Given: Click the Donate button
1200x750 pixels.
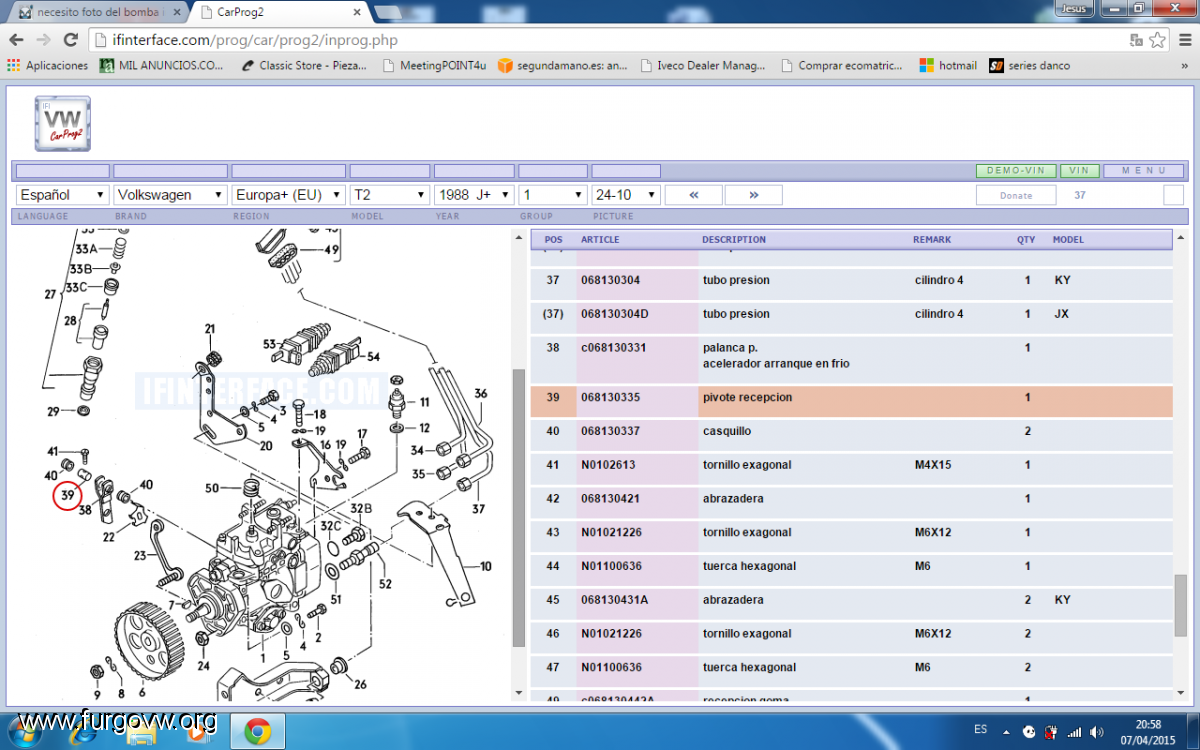Looking at the screenshot, I should [x=1016, y=195].
